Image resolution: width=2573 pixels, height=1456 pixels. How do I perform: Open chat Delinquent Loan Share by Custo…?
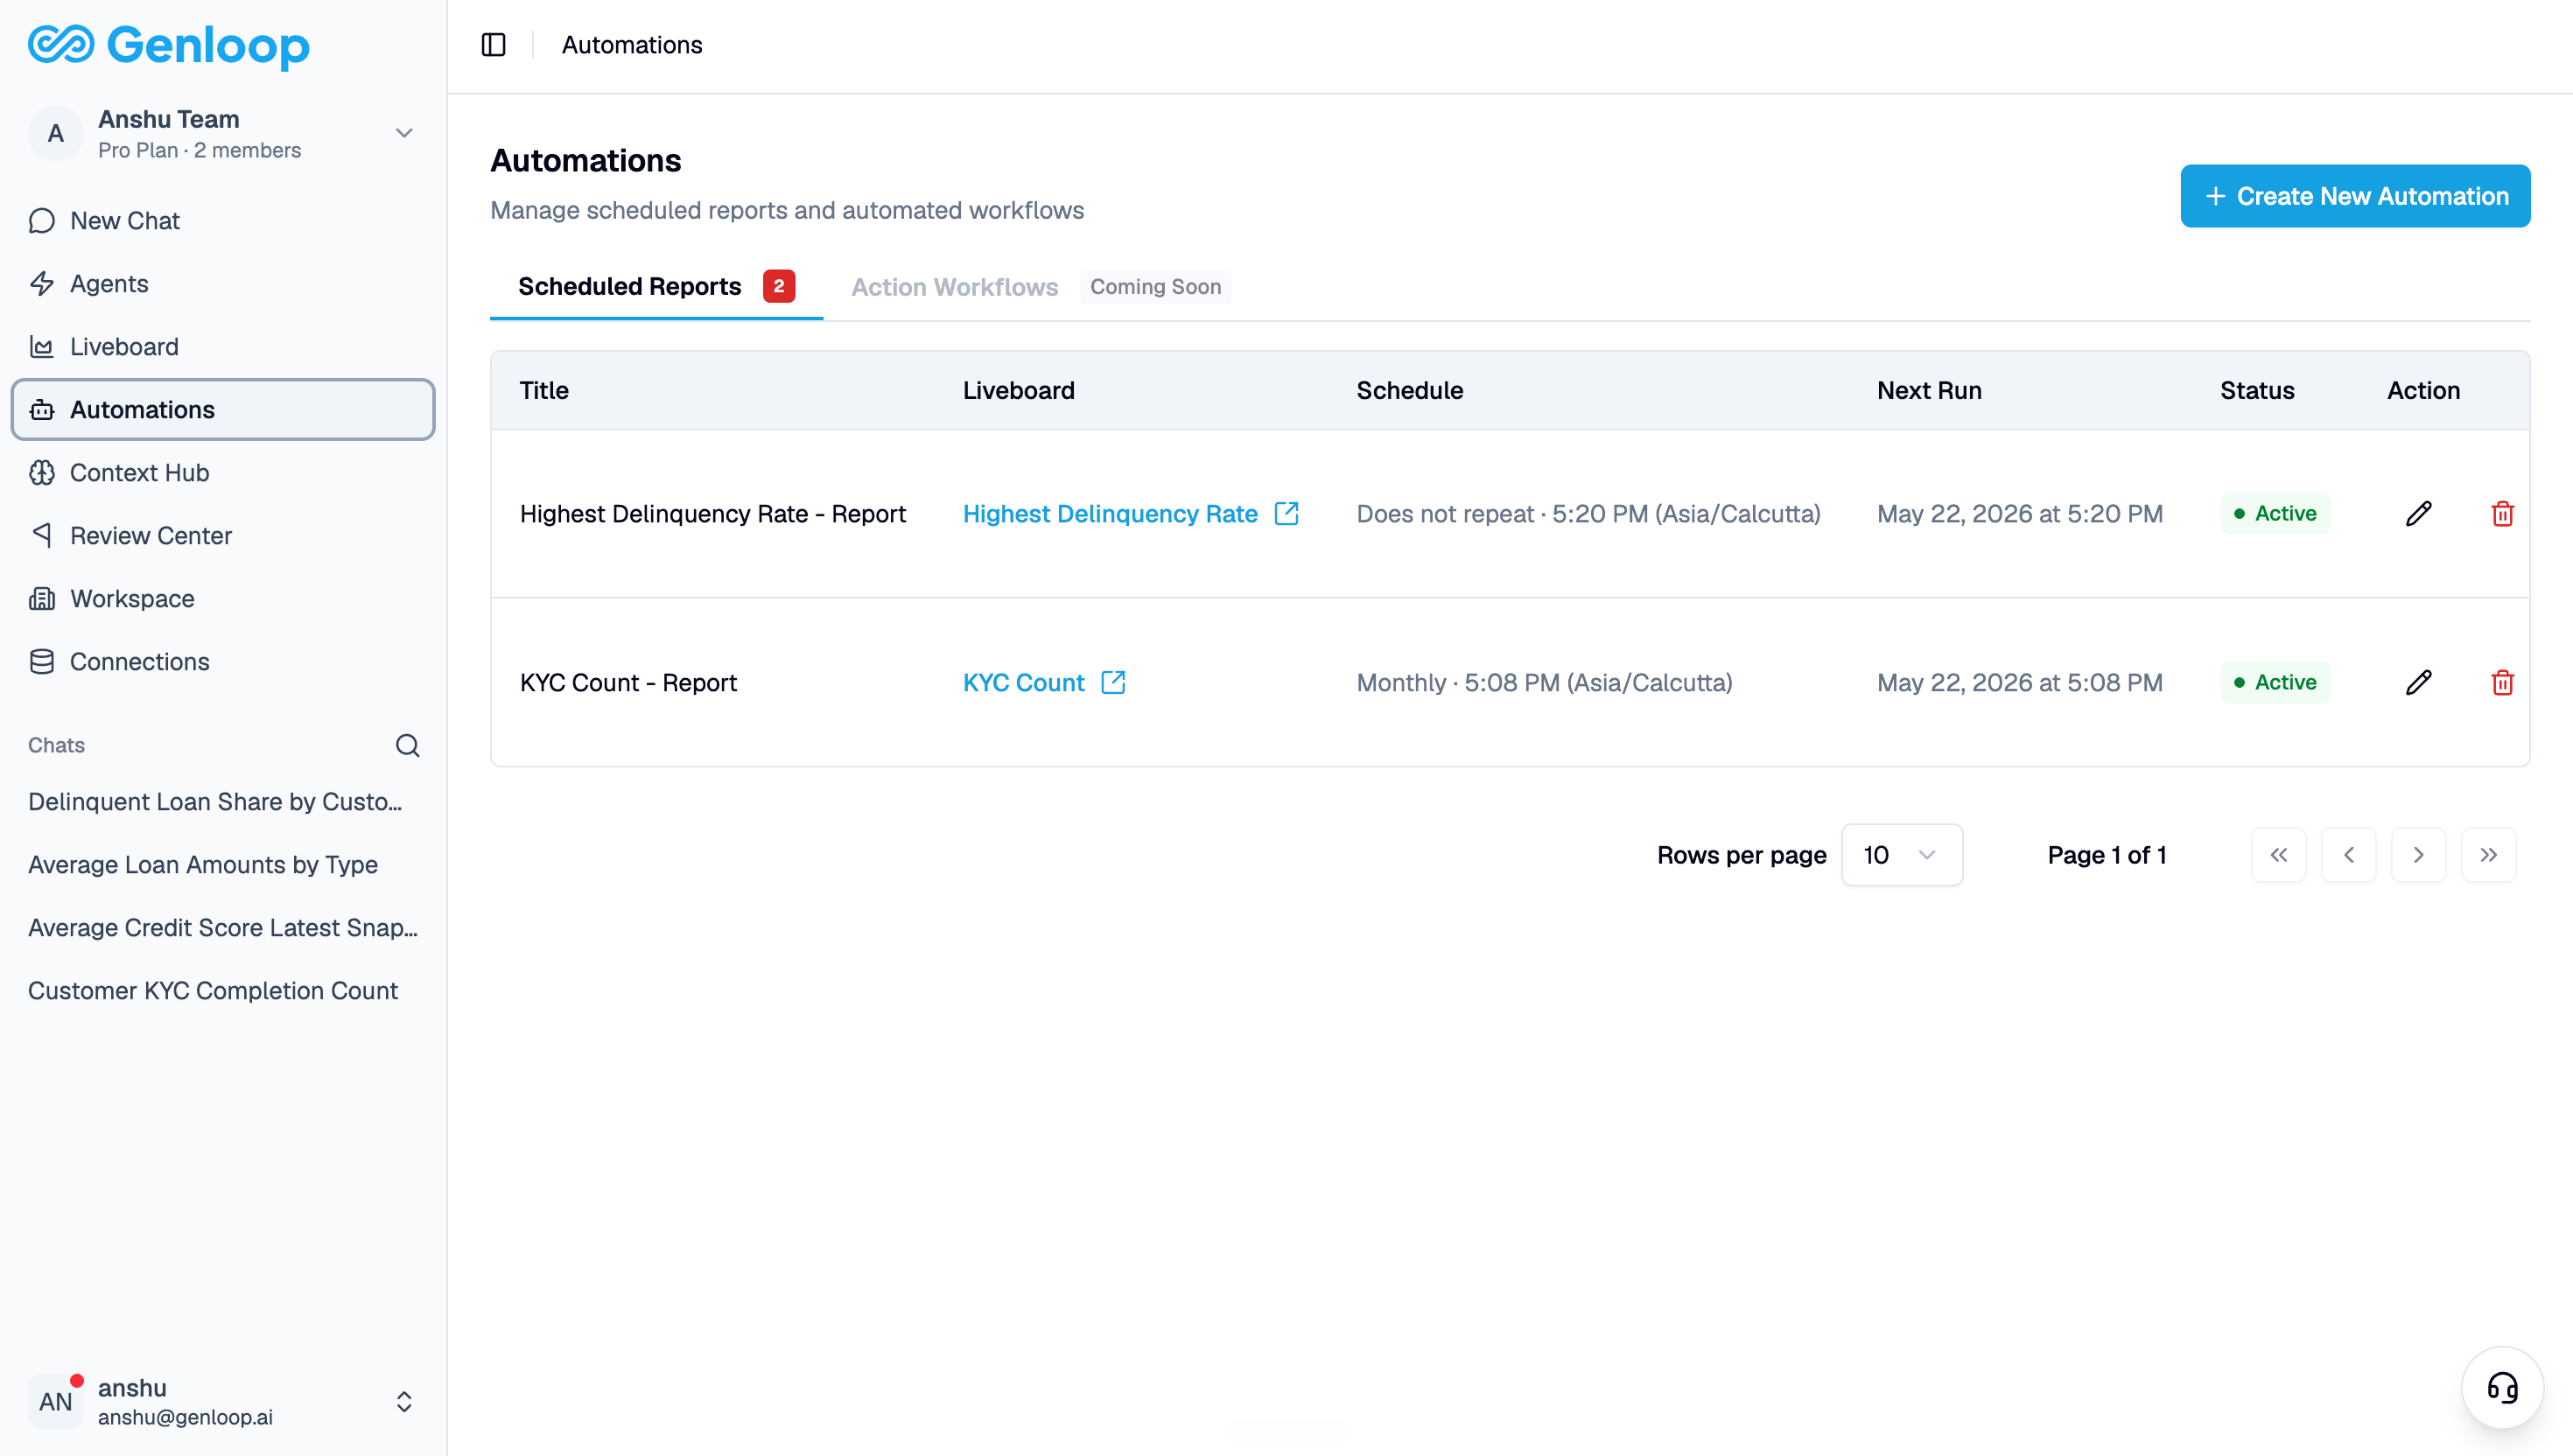[216, 802]
